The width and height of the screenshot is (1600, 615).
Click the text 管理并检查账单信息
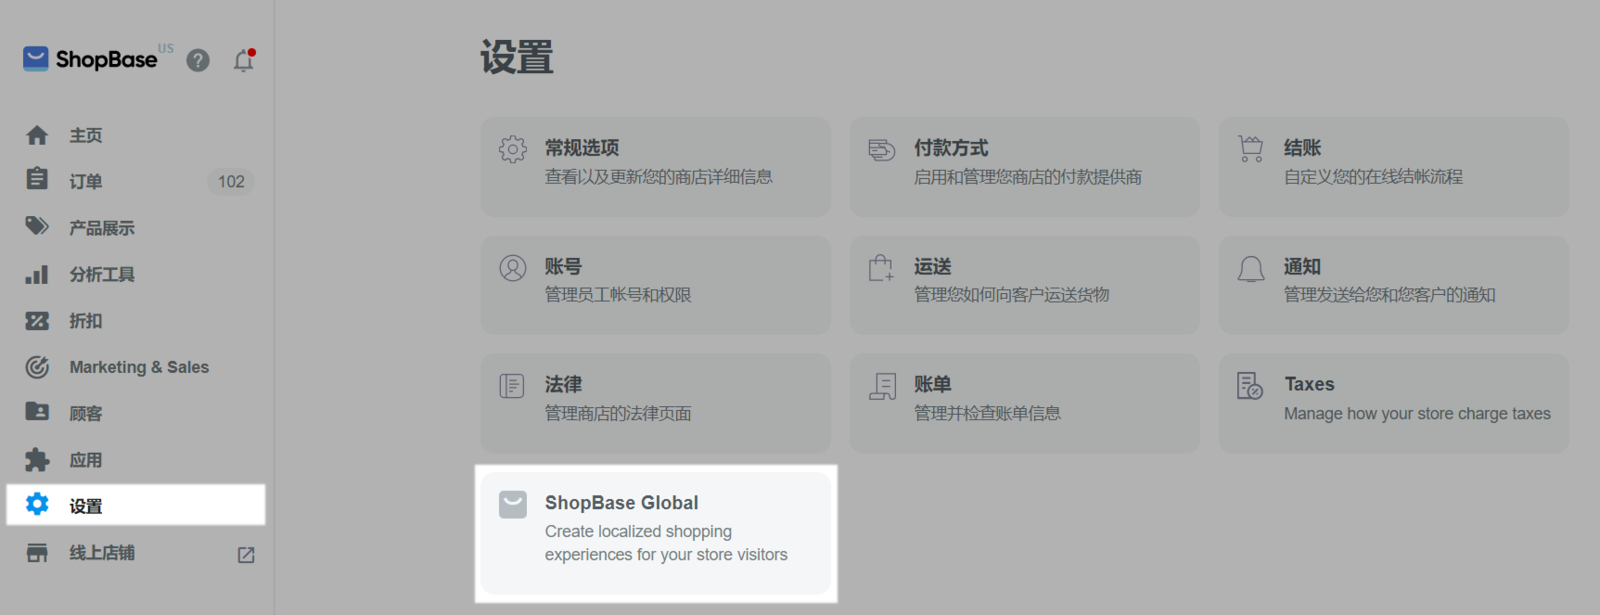(988, 413)
